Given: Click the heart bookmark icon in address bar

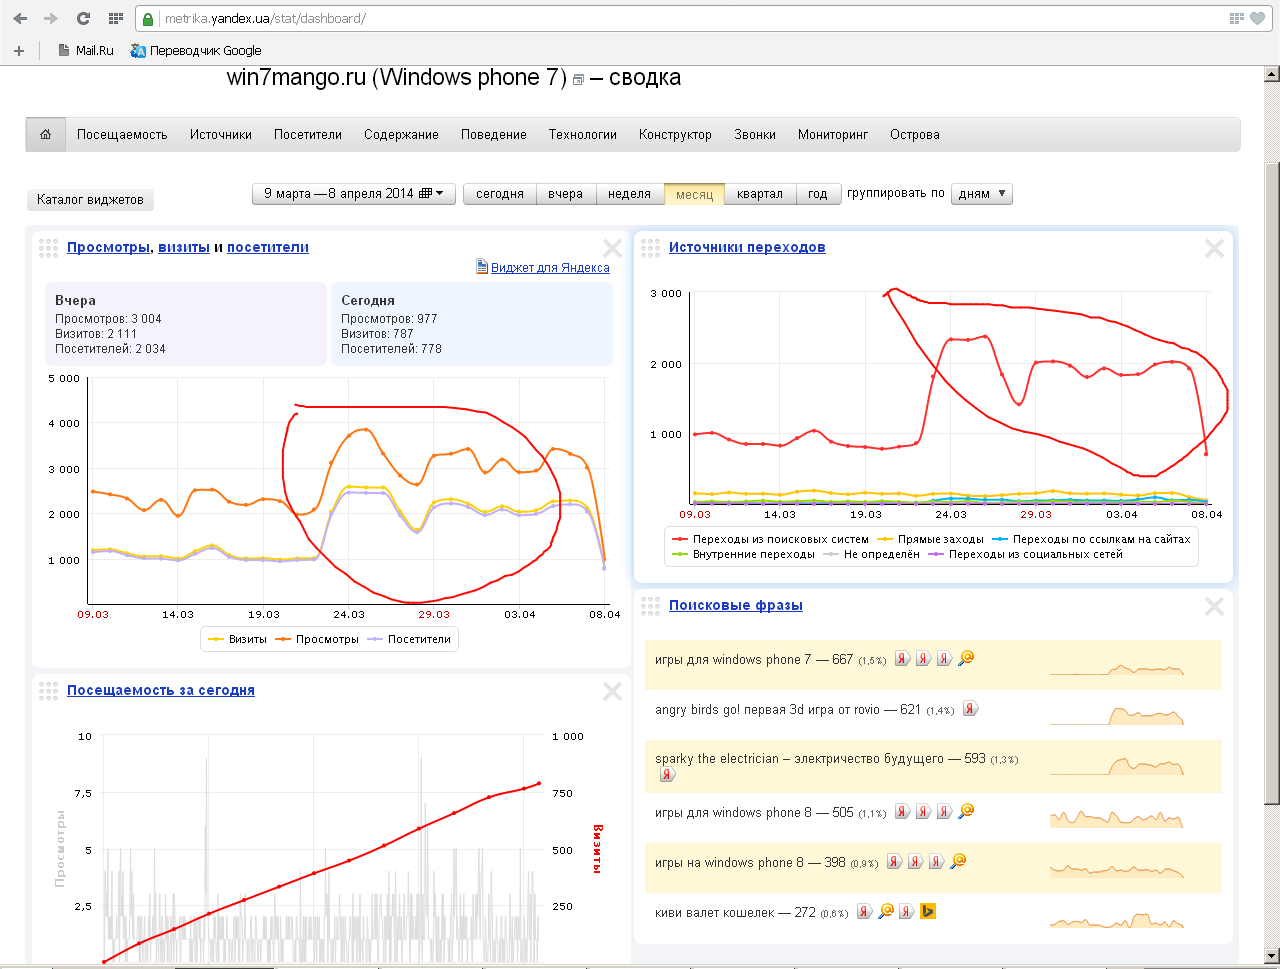Looking at the screenshot, I should point(1258,18).
